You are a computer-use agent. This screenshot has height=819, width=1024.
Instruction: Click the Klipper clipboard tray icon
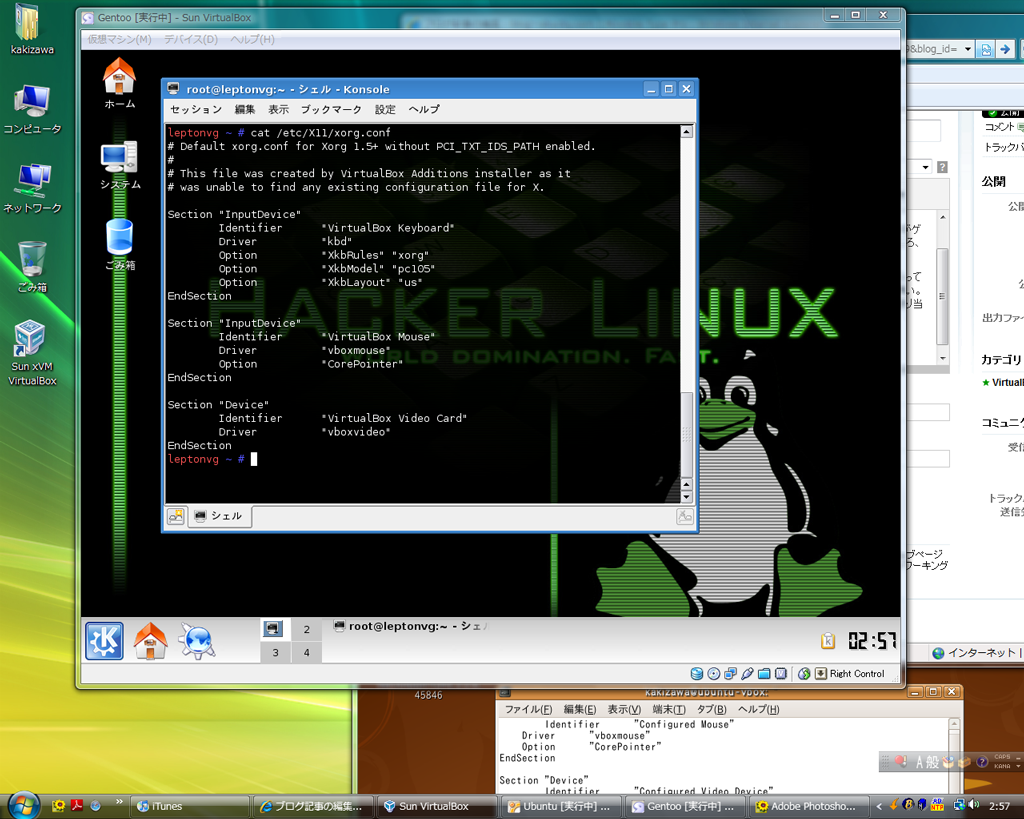[x=828, y=641]
